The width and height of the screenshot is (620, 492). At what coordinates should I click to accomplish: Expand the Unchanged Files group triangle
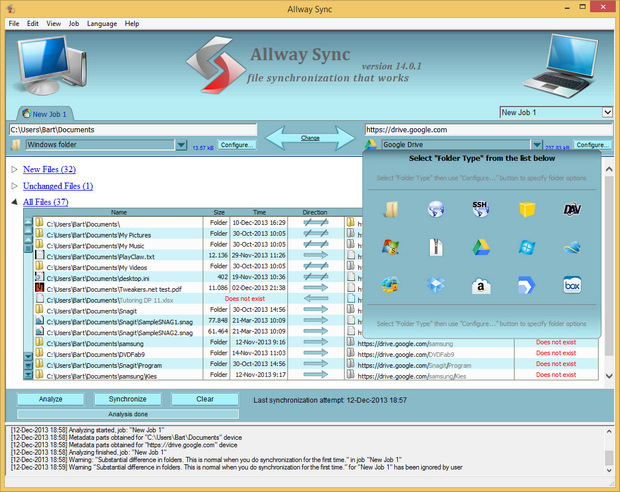15,185
